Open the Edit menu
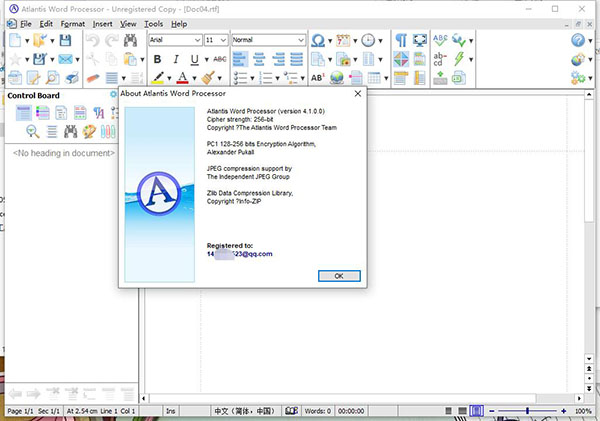 [x=46, y=24]
